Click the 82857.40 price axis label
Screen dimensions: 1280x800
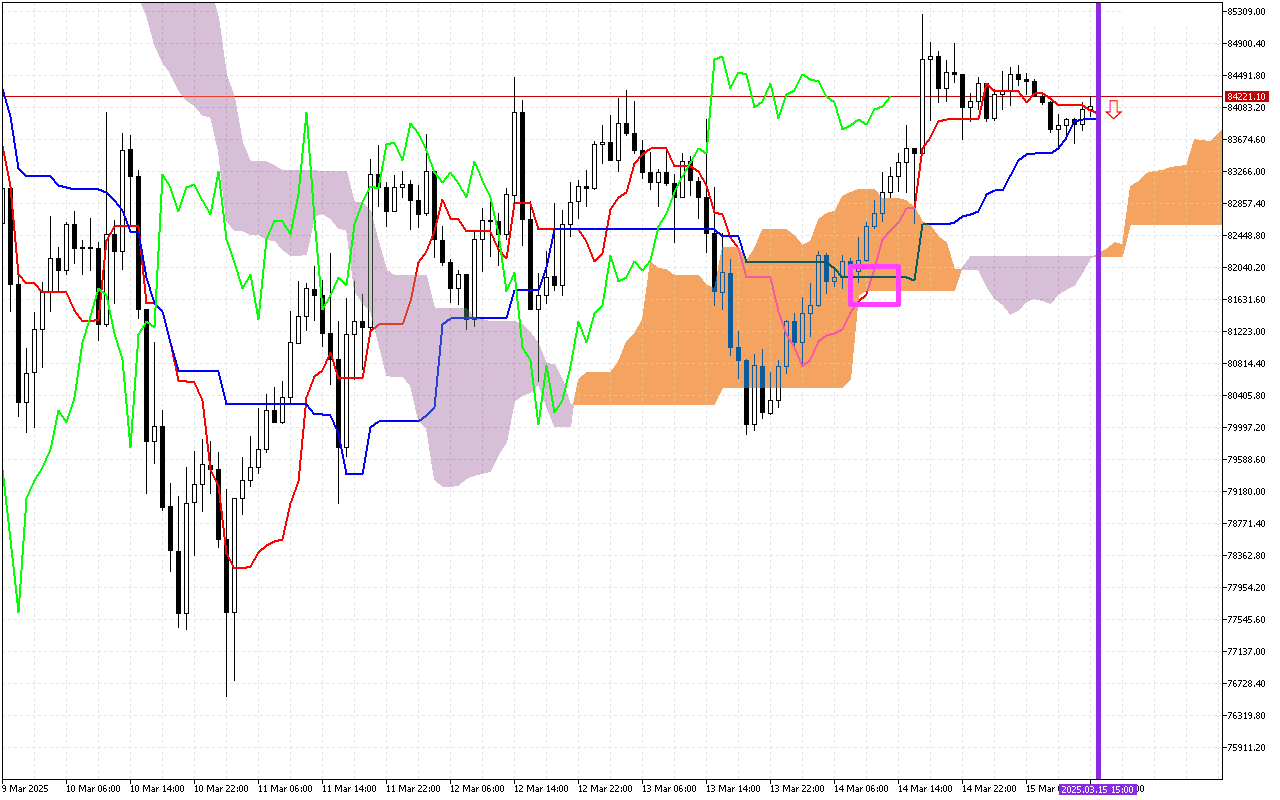(x=1246, y=204)
